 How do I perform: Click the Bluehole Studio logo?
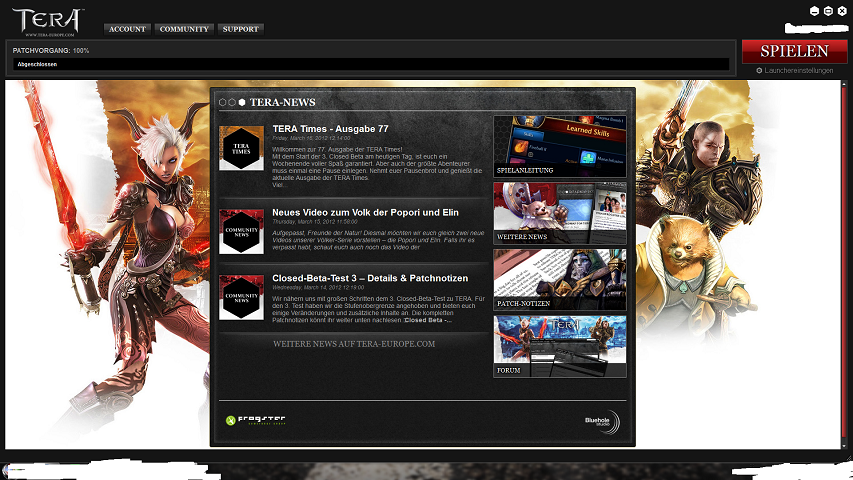tap(602, 422)
